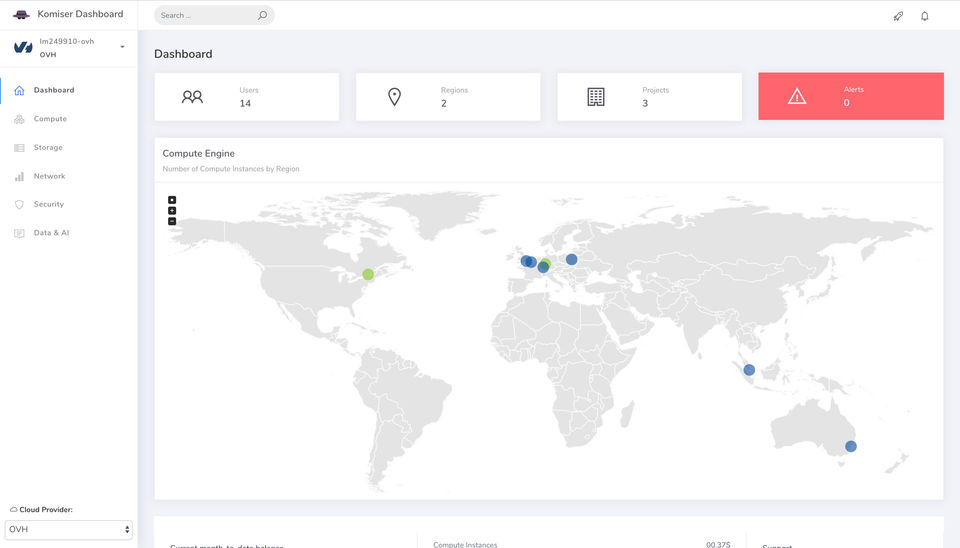Click the Alerts warning triangle icon

797,97
